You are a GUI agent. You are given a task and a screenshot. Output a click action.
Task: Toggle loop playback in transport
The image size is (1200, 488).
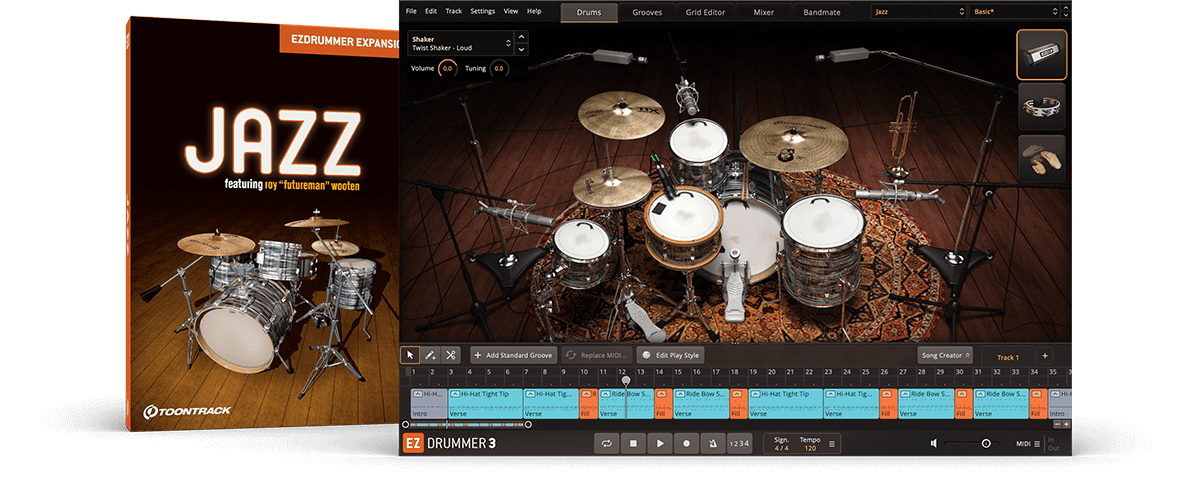point(606,443)
